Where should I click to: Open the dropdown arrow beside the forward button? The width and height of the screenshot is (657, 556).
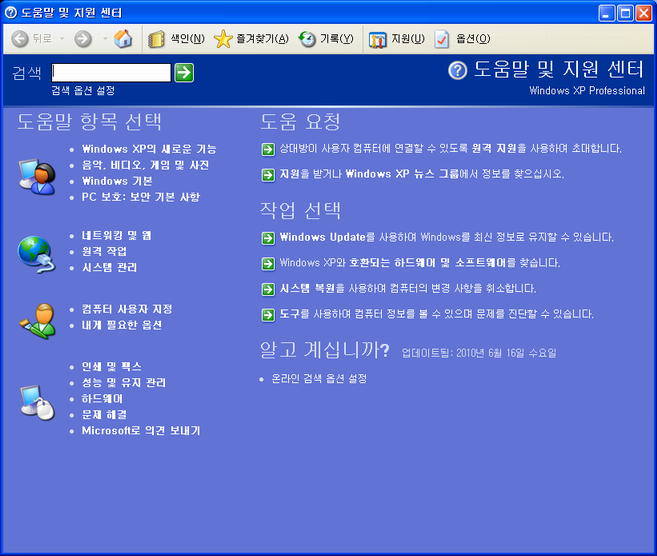coord(105,39)
